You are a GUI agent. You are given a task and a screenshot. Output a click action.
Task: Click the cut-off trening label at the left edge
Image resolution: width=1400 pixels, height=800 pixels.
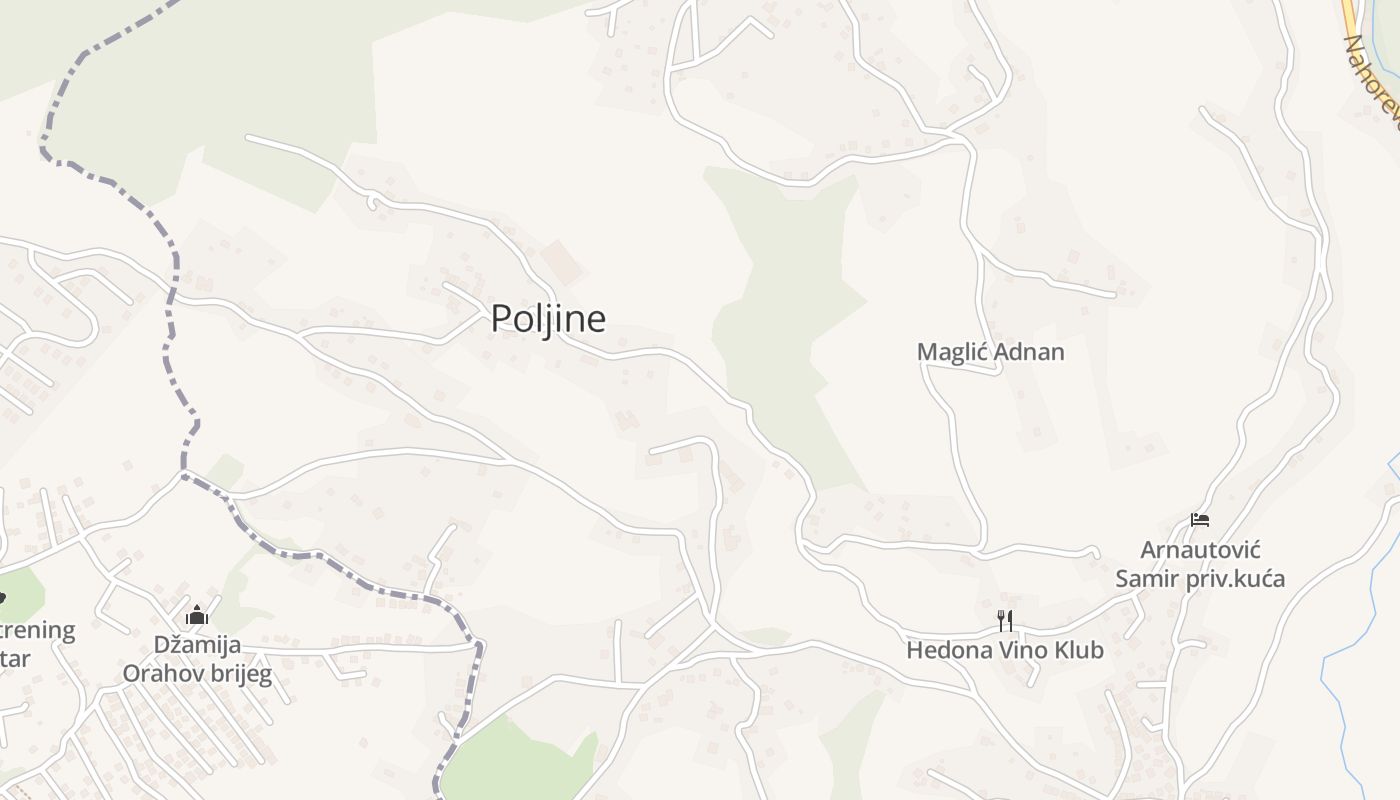click(x=37, y=644)
